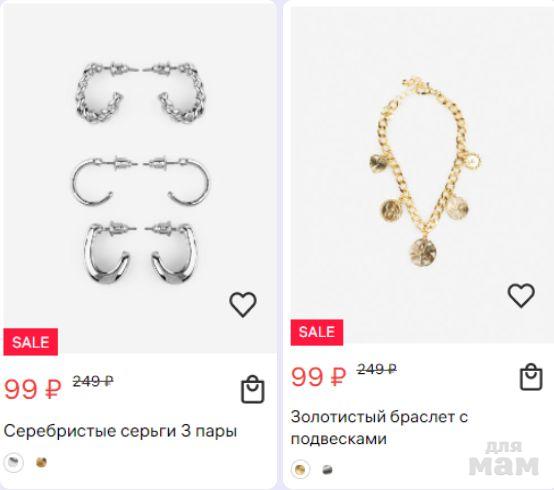The width and height of the screenshot is (554, 490).
Task: Favorite the gold bracelet with heart icon
Action: click(x=521, y=295)
